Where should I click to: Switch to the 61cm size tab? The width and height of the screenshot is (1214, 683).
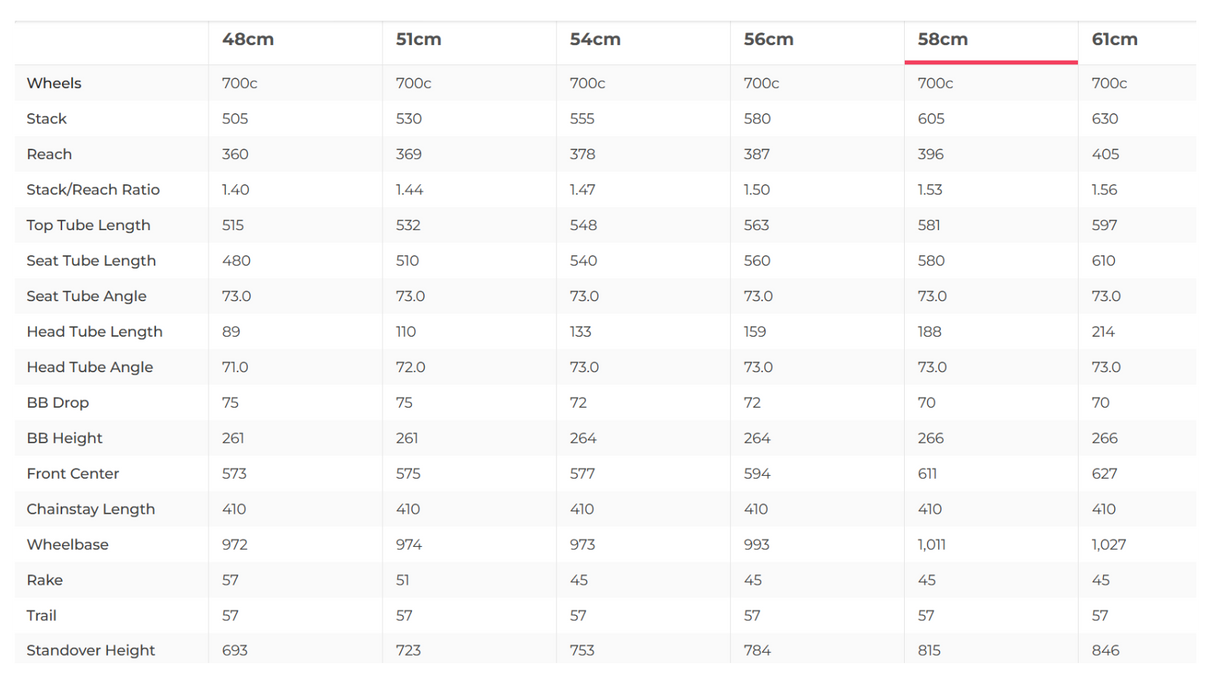[1114, 40]
